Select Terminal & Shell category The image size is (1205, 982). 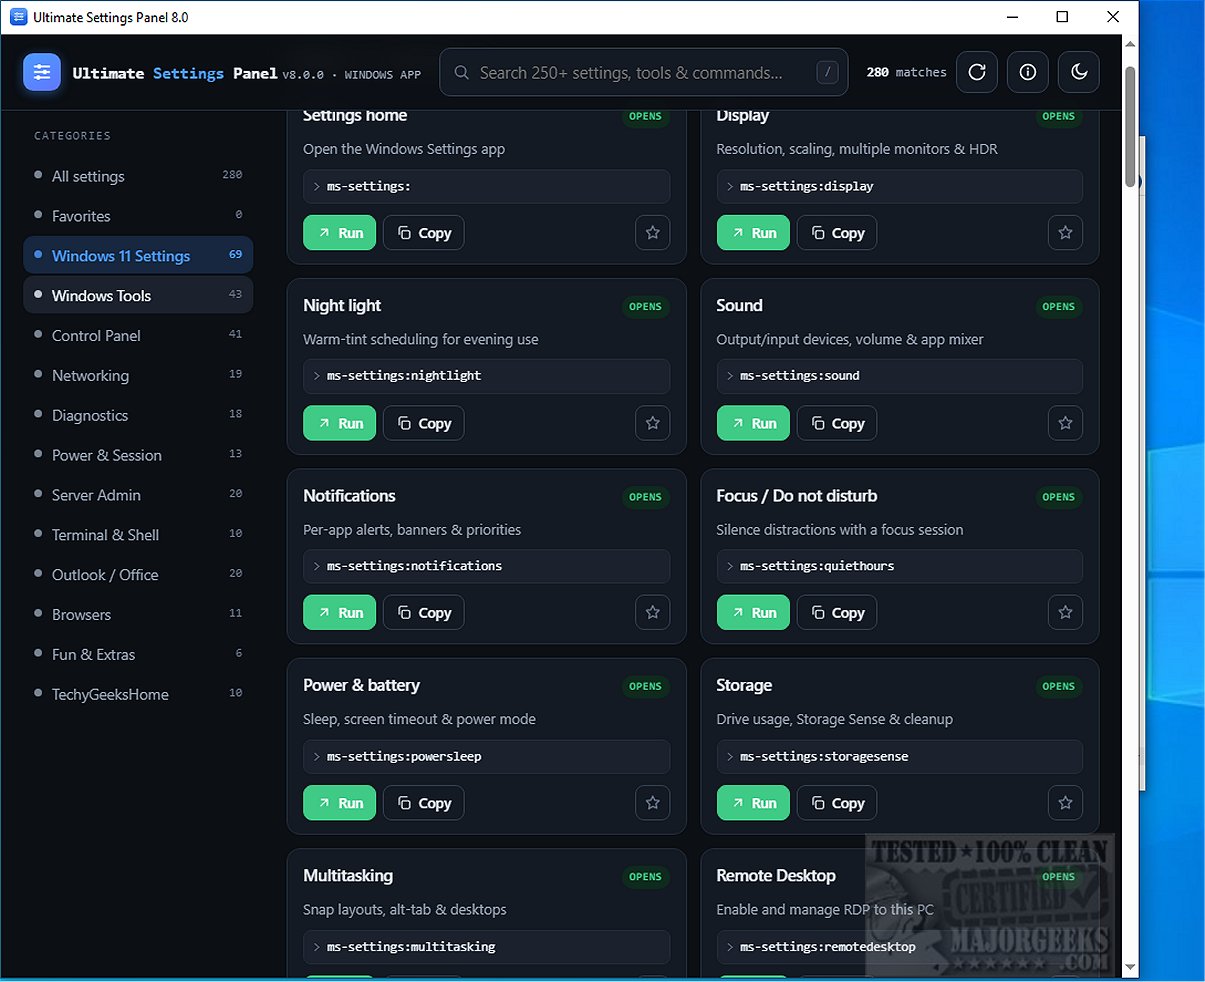click(138, 535)
